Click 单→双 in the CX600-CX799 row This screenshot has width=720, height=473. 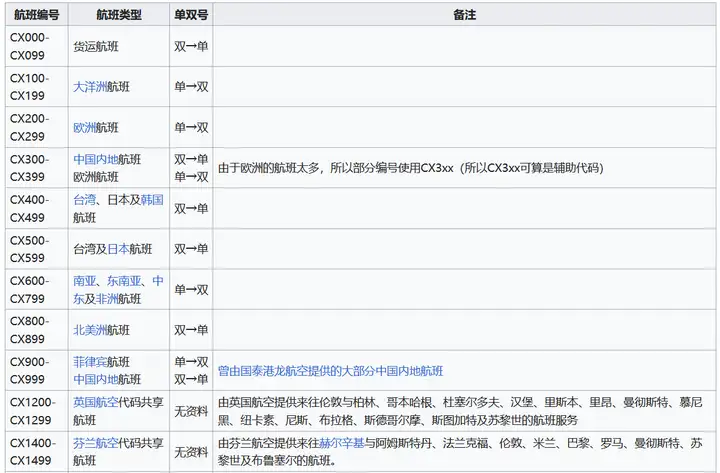coord(191,289)
